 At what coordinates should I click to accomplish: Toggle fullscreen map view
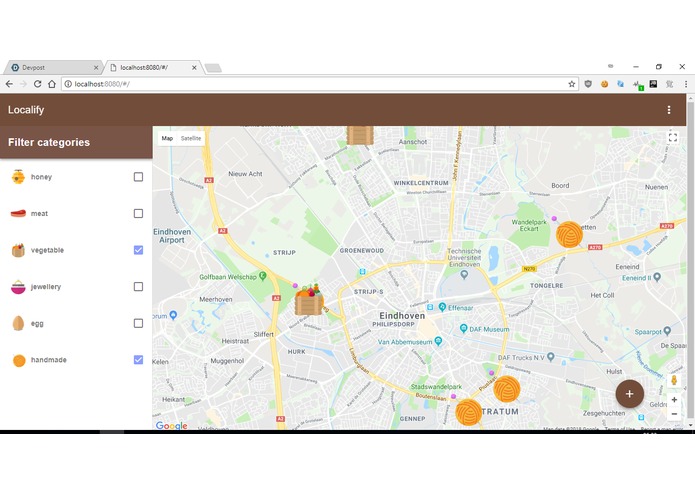pyautogui.click(x=672, y=137)
